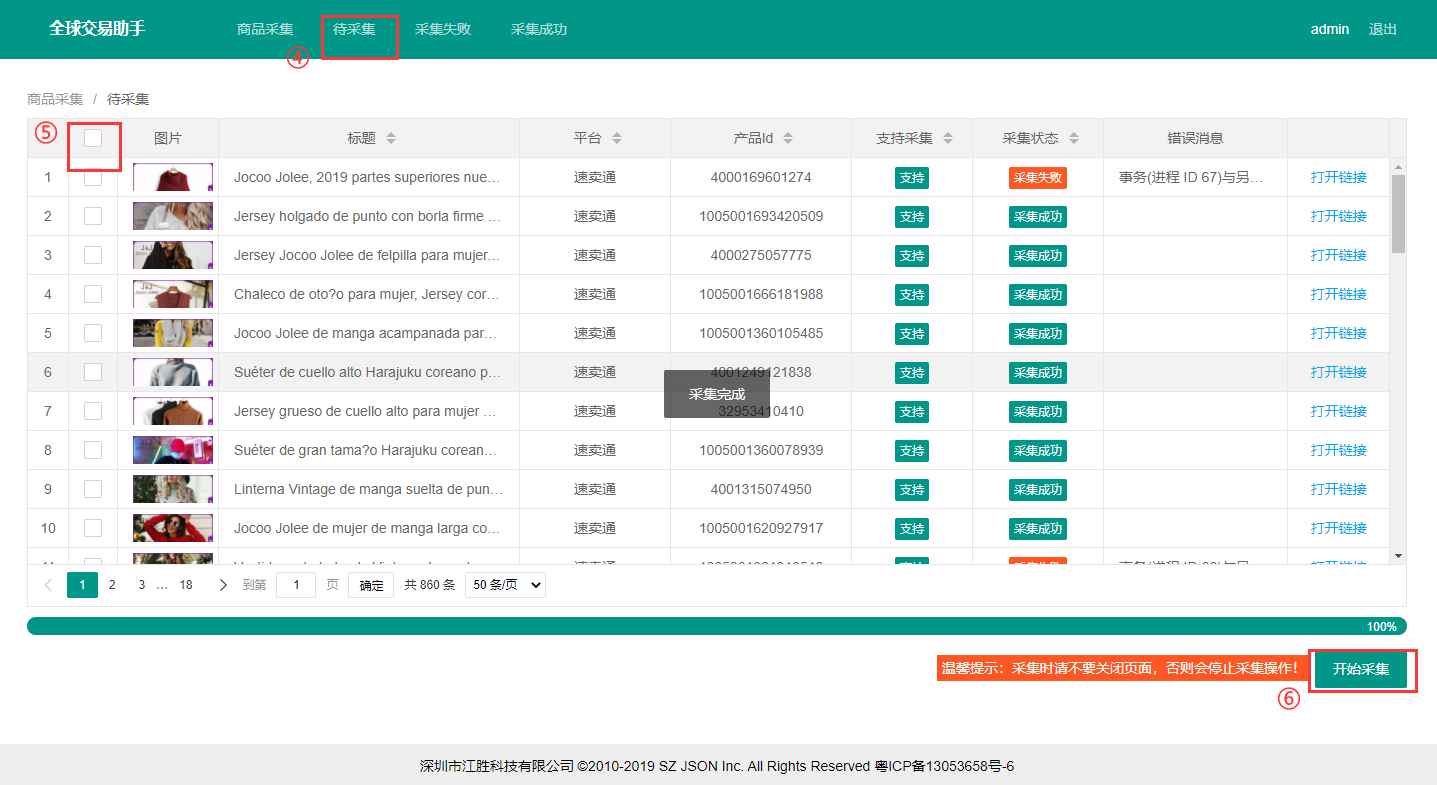Switch to the 采集成功 tab
The height and width of the screenshot is (785, 1437).
(x=539, y=29)
